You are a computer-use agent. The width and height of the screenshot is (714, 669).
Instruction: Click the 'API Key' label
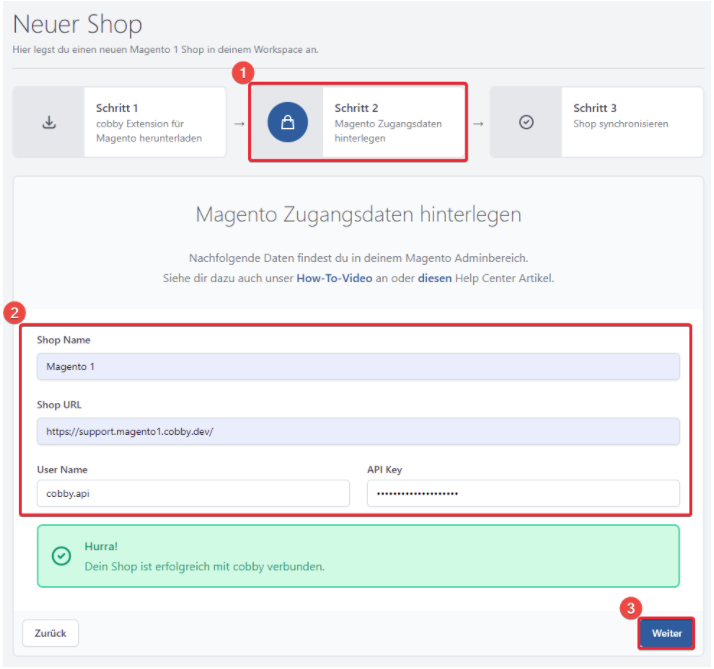tap(385, 470)
